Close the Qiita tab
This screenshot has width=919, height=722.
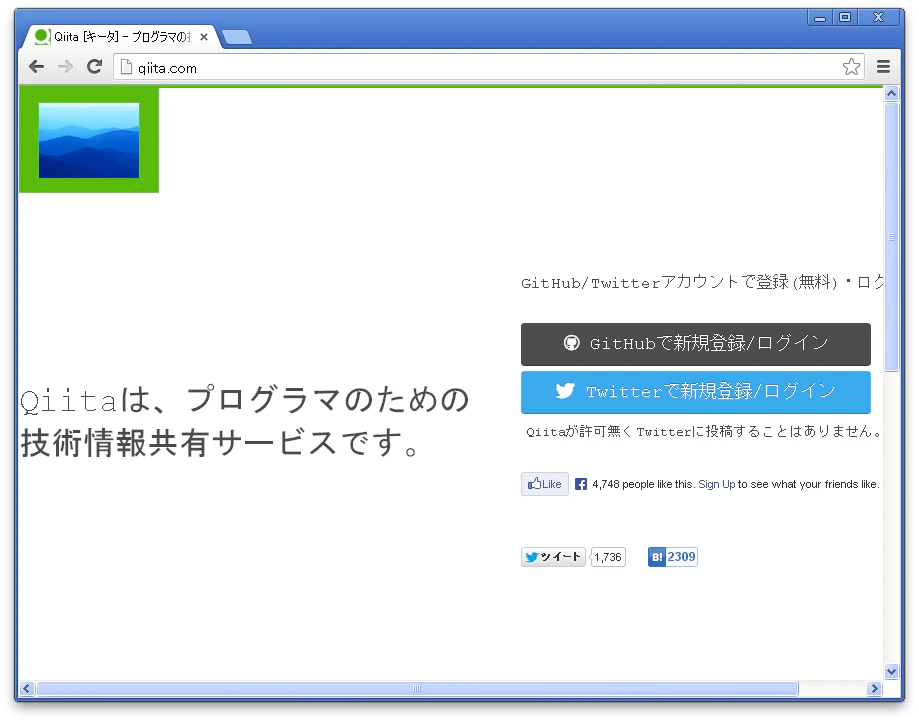point(203,37)
